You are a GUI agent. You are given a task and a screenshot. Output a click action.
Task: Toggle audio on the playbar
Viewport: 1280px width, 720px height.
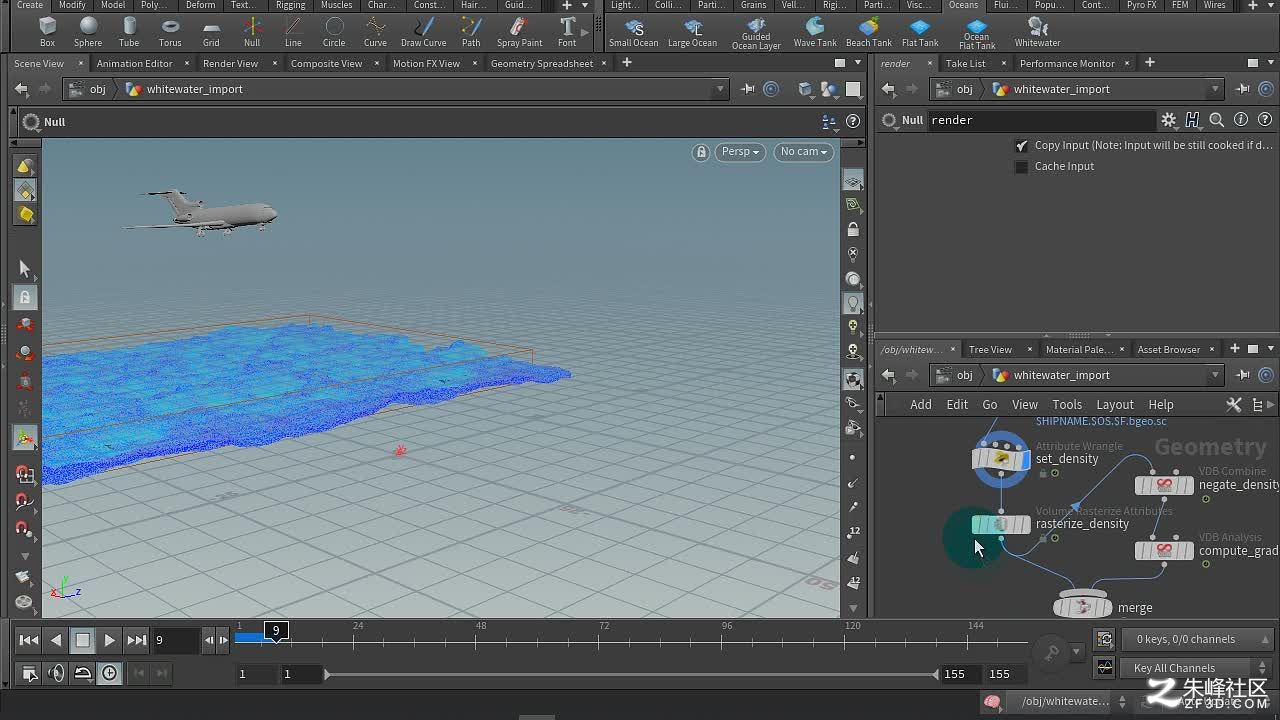[56, 673]
